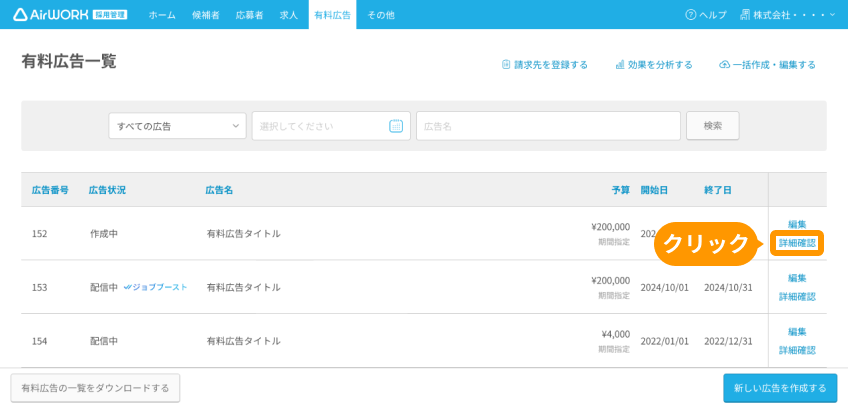Click end date 2024/10/31
Screen dimensions: 848x408
728,287
